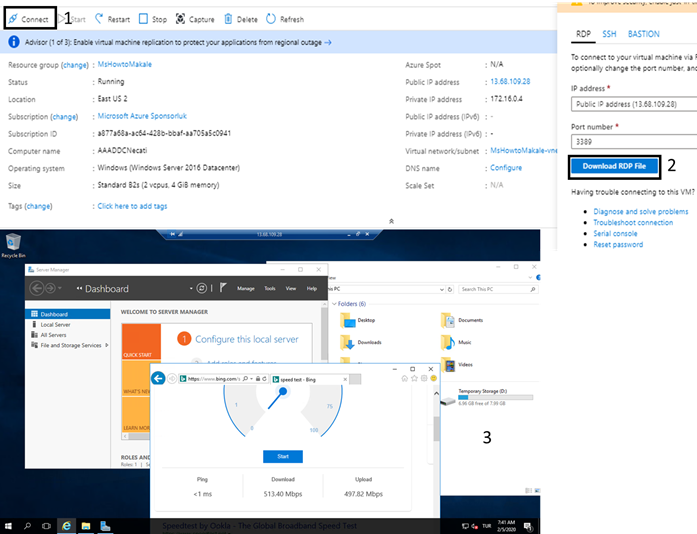Open the View menu in Server Manager
This screenshot has height=534, width=697.
coord(291,289)
